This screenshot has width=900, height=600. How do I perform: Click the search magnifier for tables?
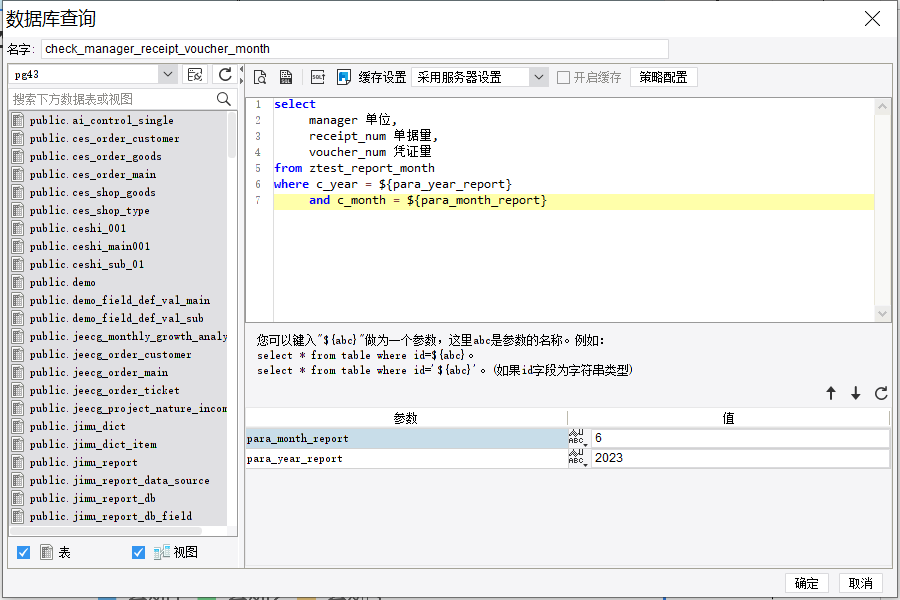click(224, 99)
